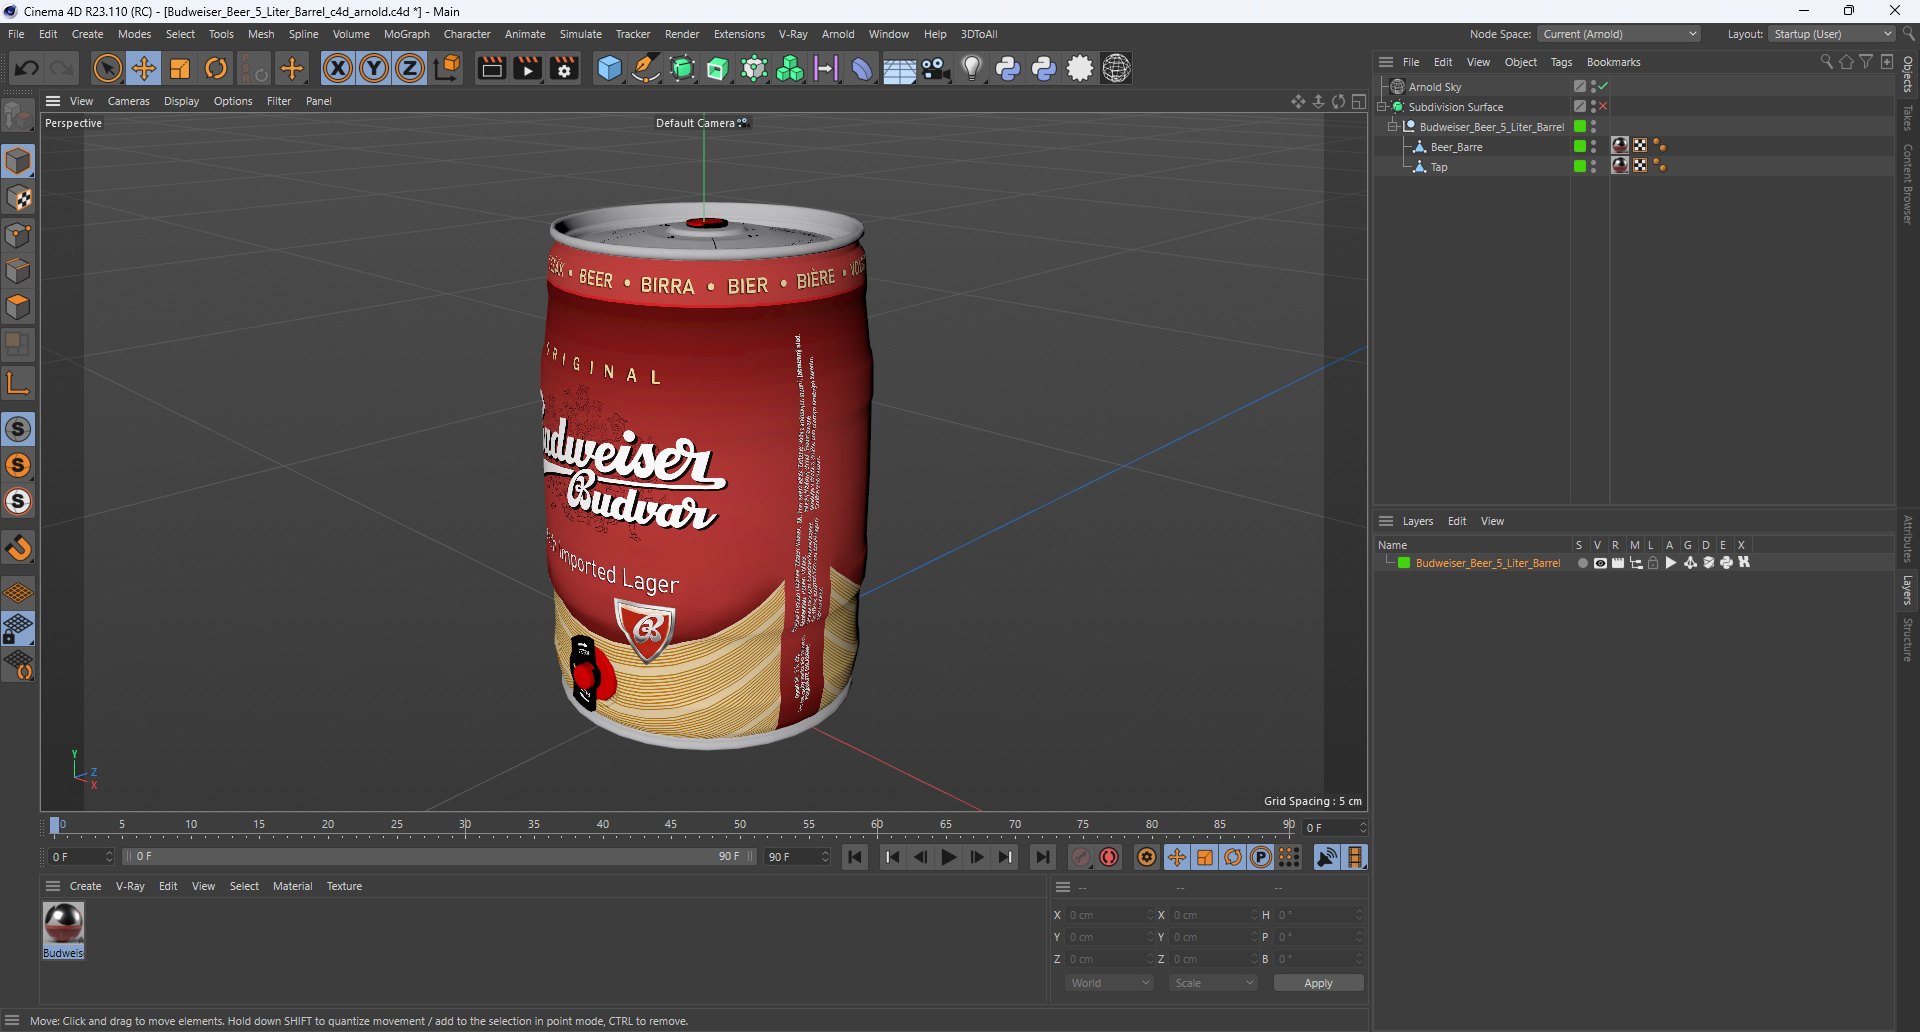Open Object manager Tags menu

click(x=1561, y=62)
